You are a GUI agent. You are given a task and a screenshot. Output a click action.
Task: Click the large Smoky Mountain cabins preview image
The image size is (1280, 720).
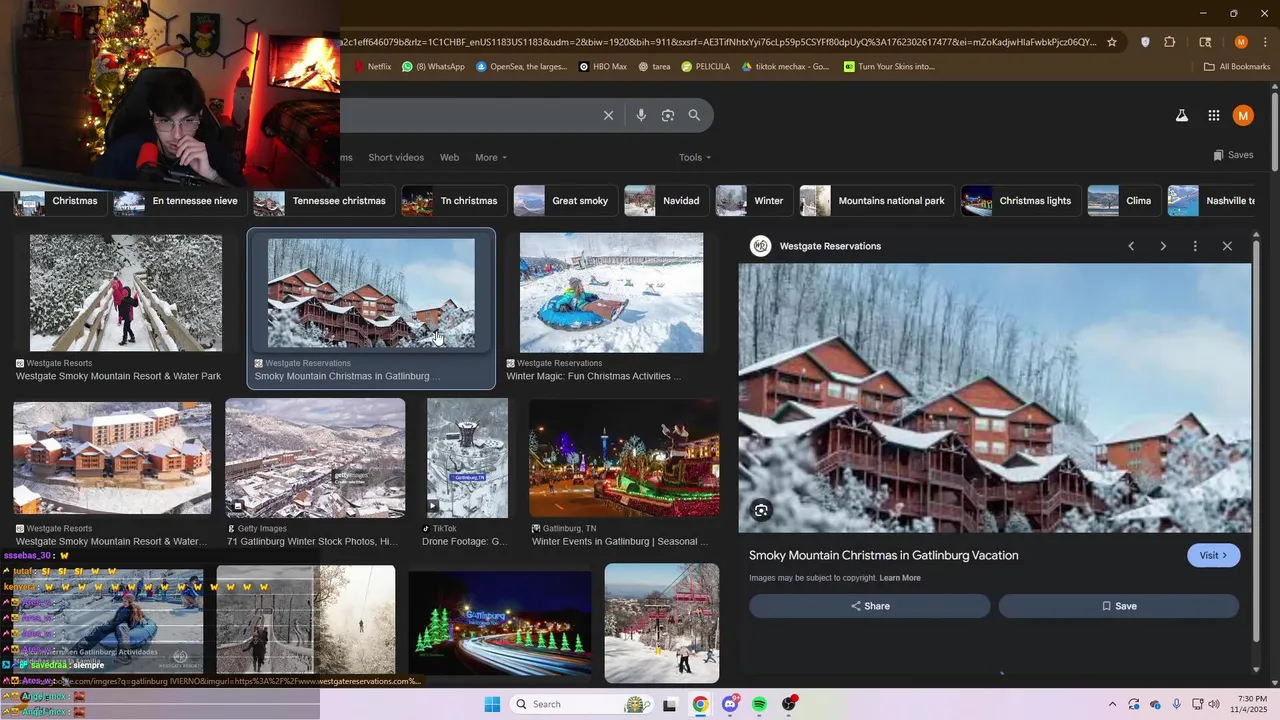[x=995, y=398]
